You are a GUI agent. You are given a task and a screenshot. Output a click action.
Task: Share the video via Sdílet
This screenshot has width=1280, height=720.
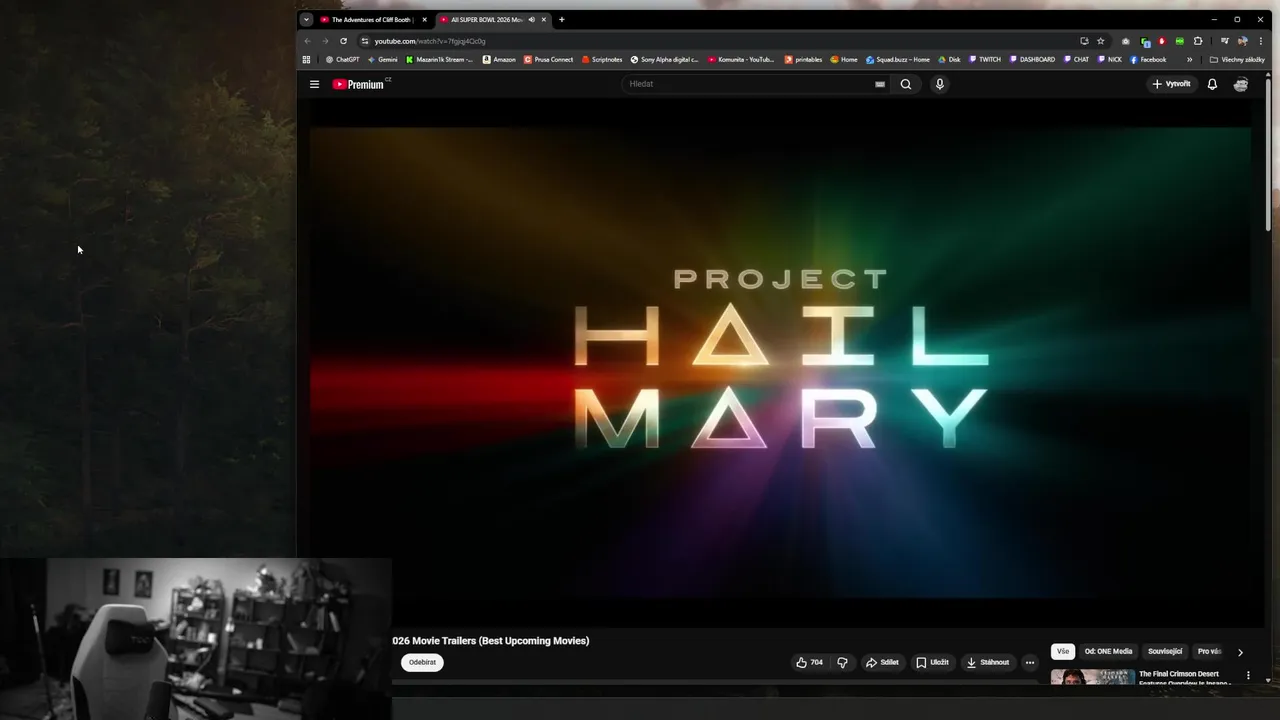(x=882, y=662)
